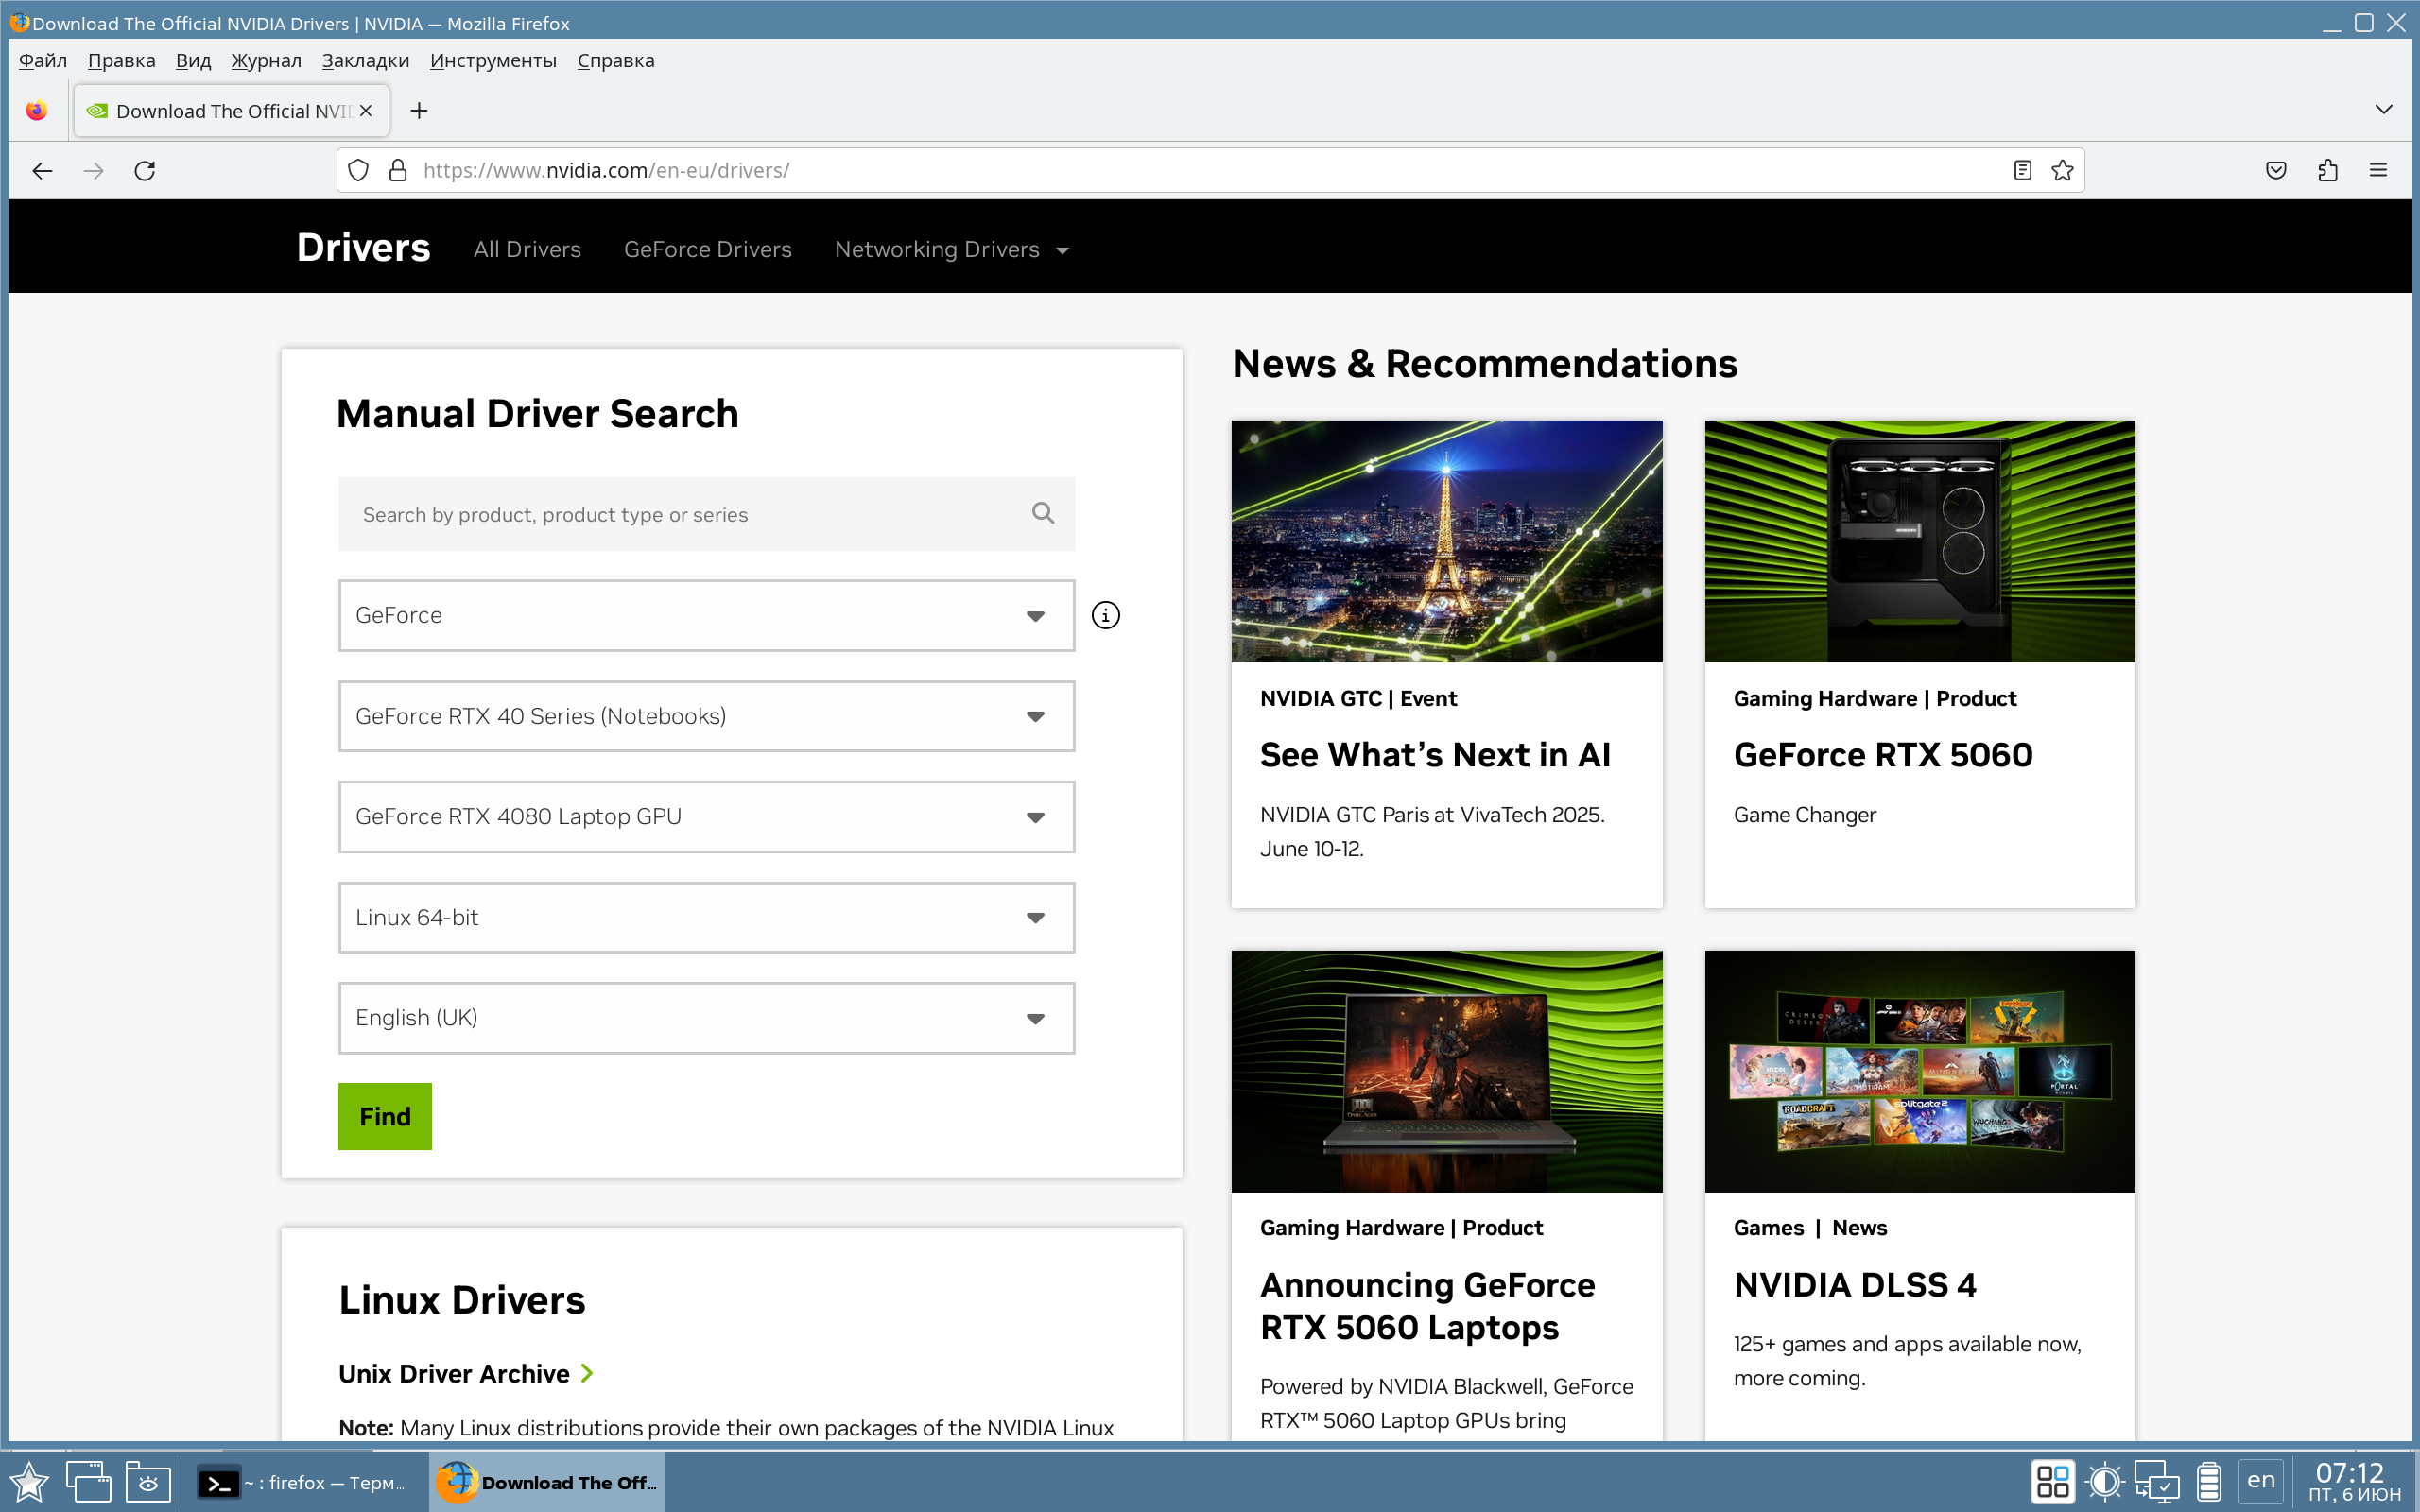Click the battery tray icon

2209,1481
